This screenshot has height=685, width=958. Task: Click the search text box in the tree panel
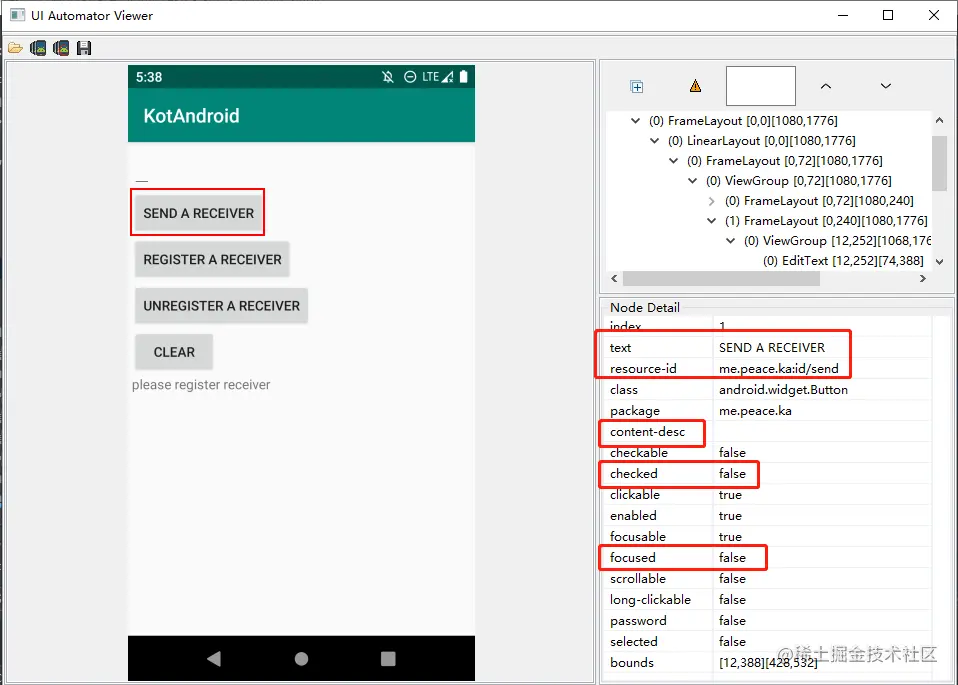[761, 86]
